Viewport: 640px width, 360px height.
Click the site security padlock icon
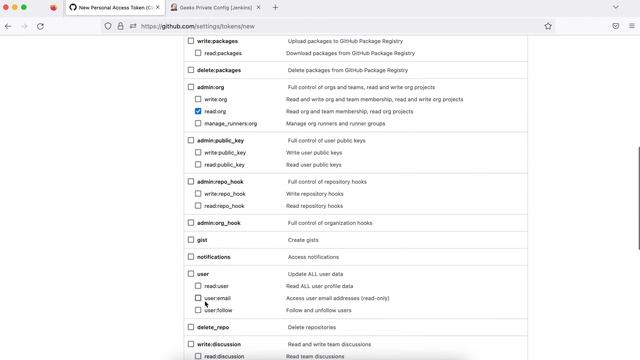point(120,26)
